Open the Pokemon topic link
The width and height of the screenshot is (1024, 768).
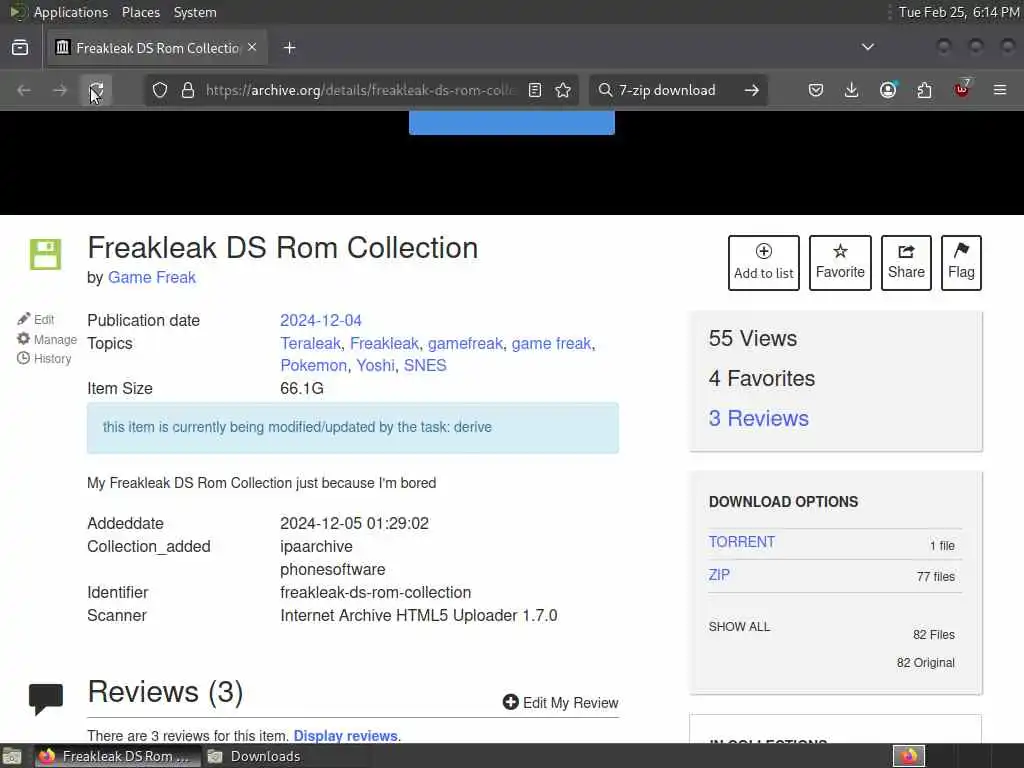(313, 365)
